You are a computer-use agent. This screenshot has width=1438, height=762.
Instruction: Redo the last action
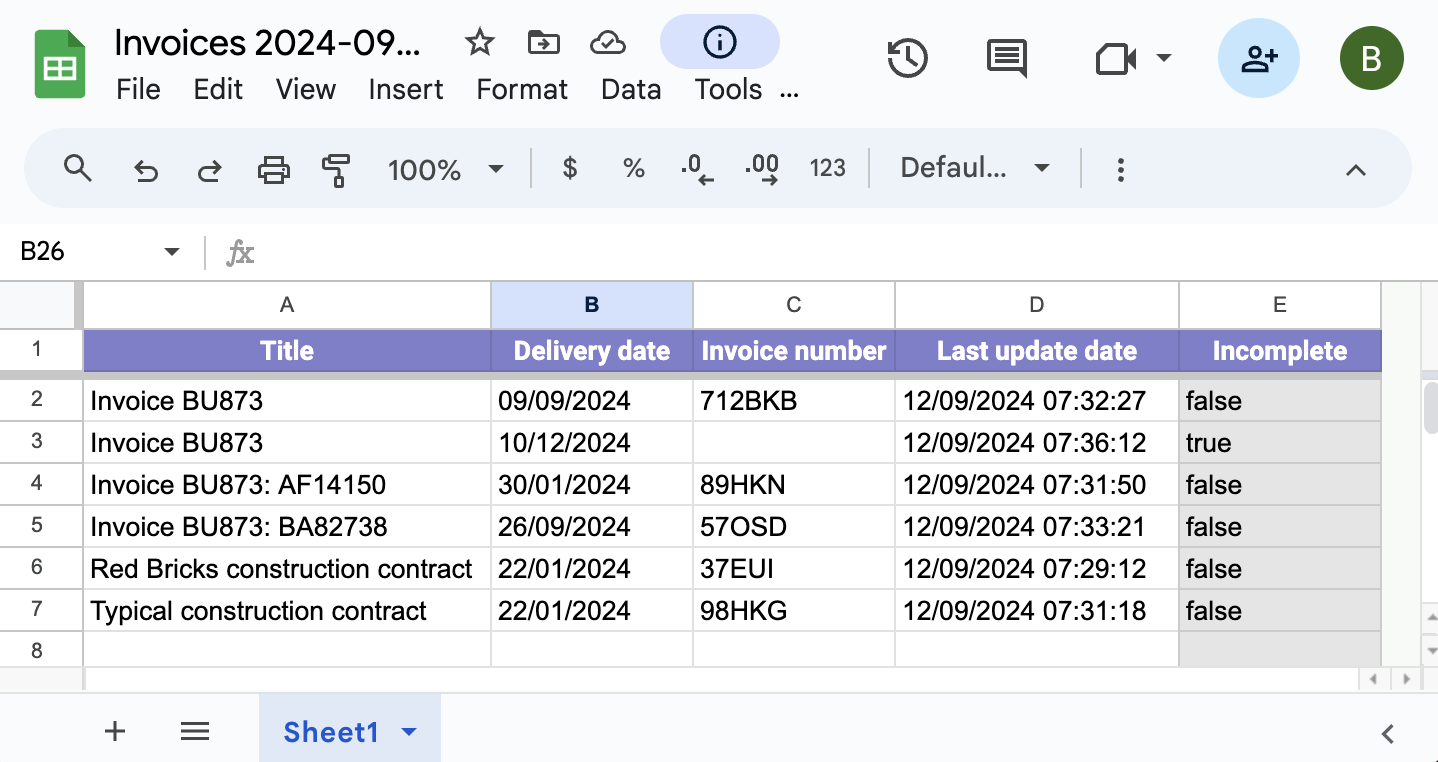click(209, 170)
